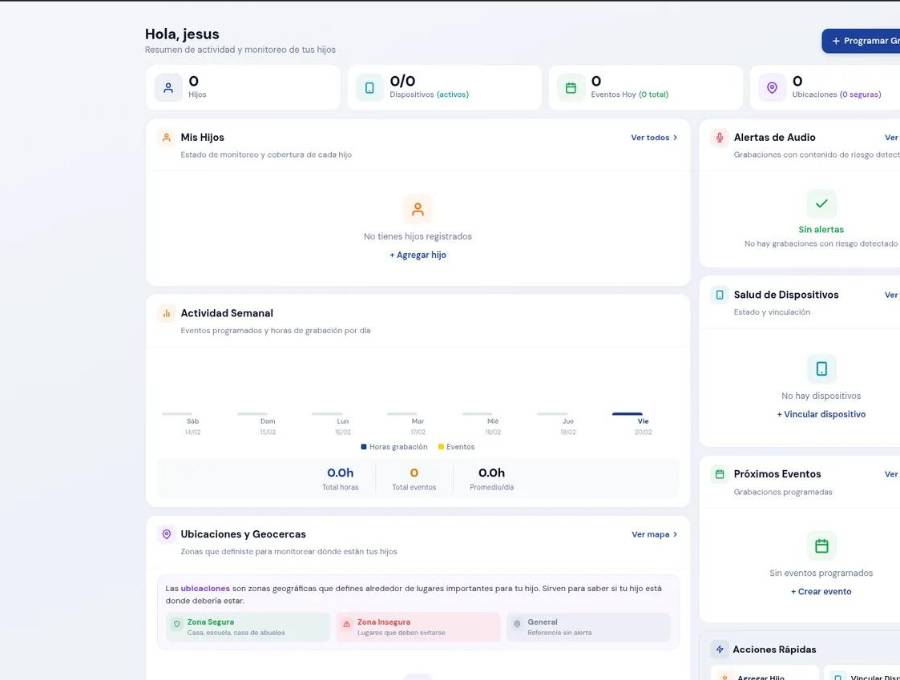
Task: Click the chevron next to 'Ver todos'
Action: [x=675, y=138]
